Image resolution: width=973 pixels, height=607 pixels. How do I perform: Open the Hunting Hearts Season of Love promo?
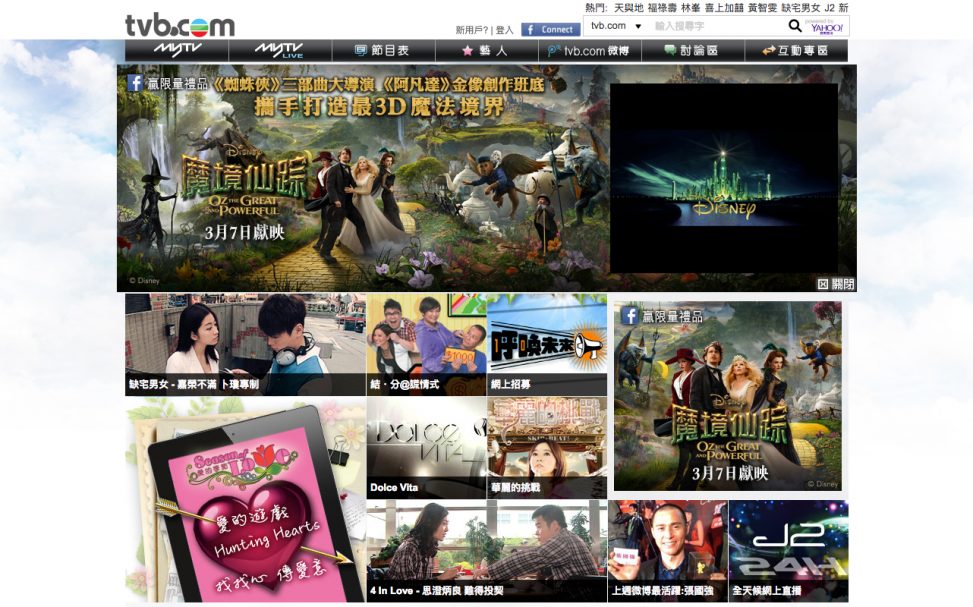(x=245, y=500)
